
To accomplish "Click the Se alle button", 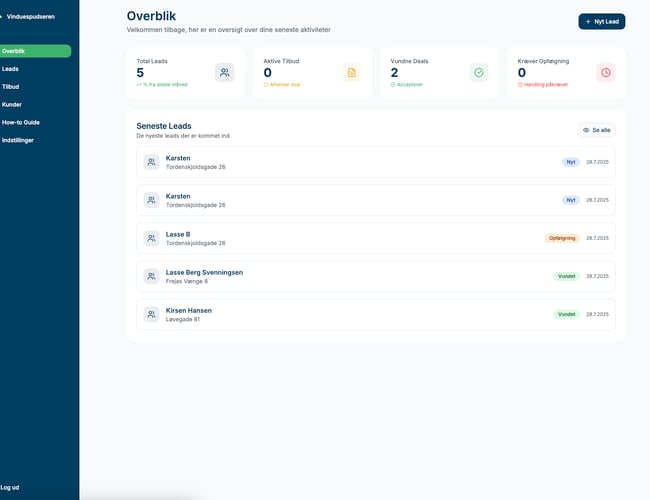I will tap(597, 130).
